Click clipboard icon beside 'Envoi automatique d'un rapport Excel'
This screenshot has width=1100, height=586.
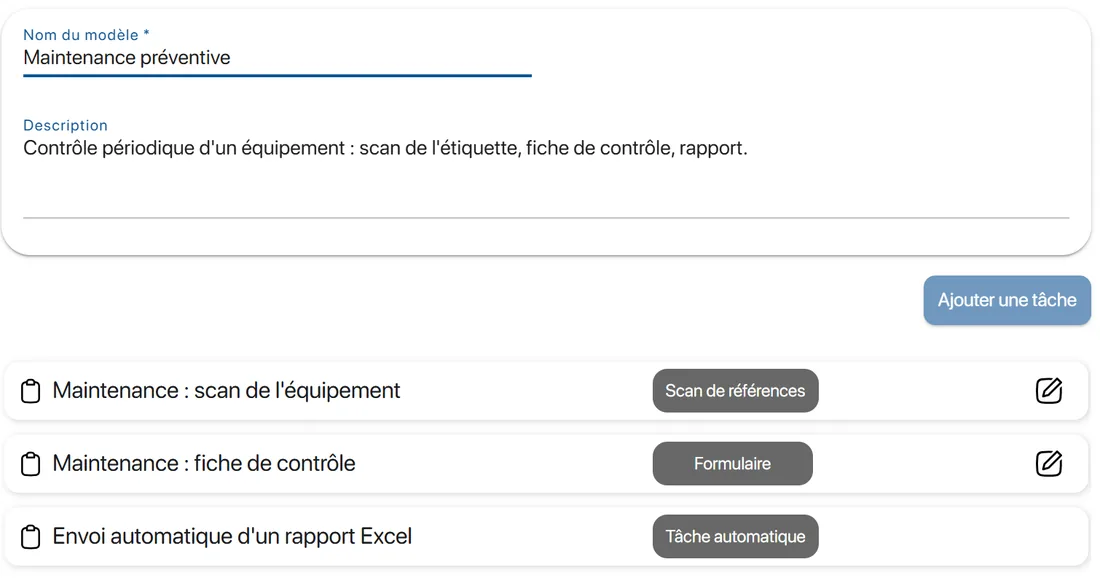coord(30,537)
